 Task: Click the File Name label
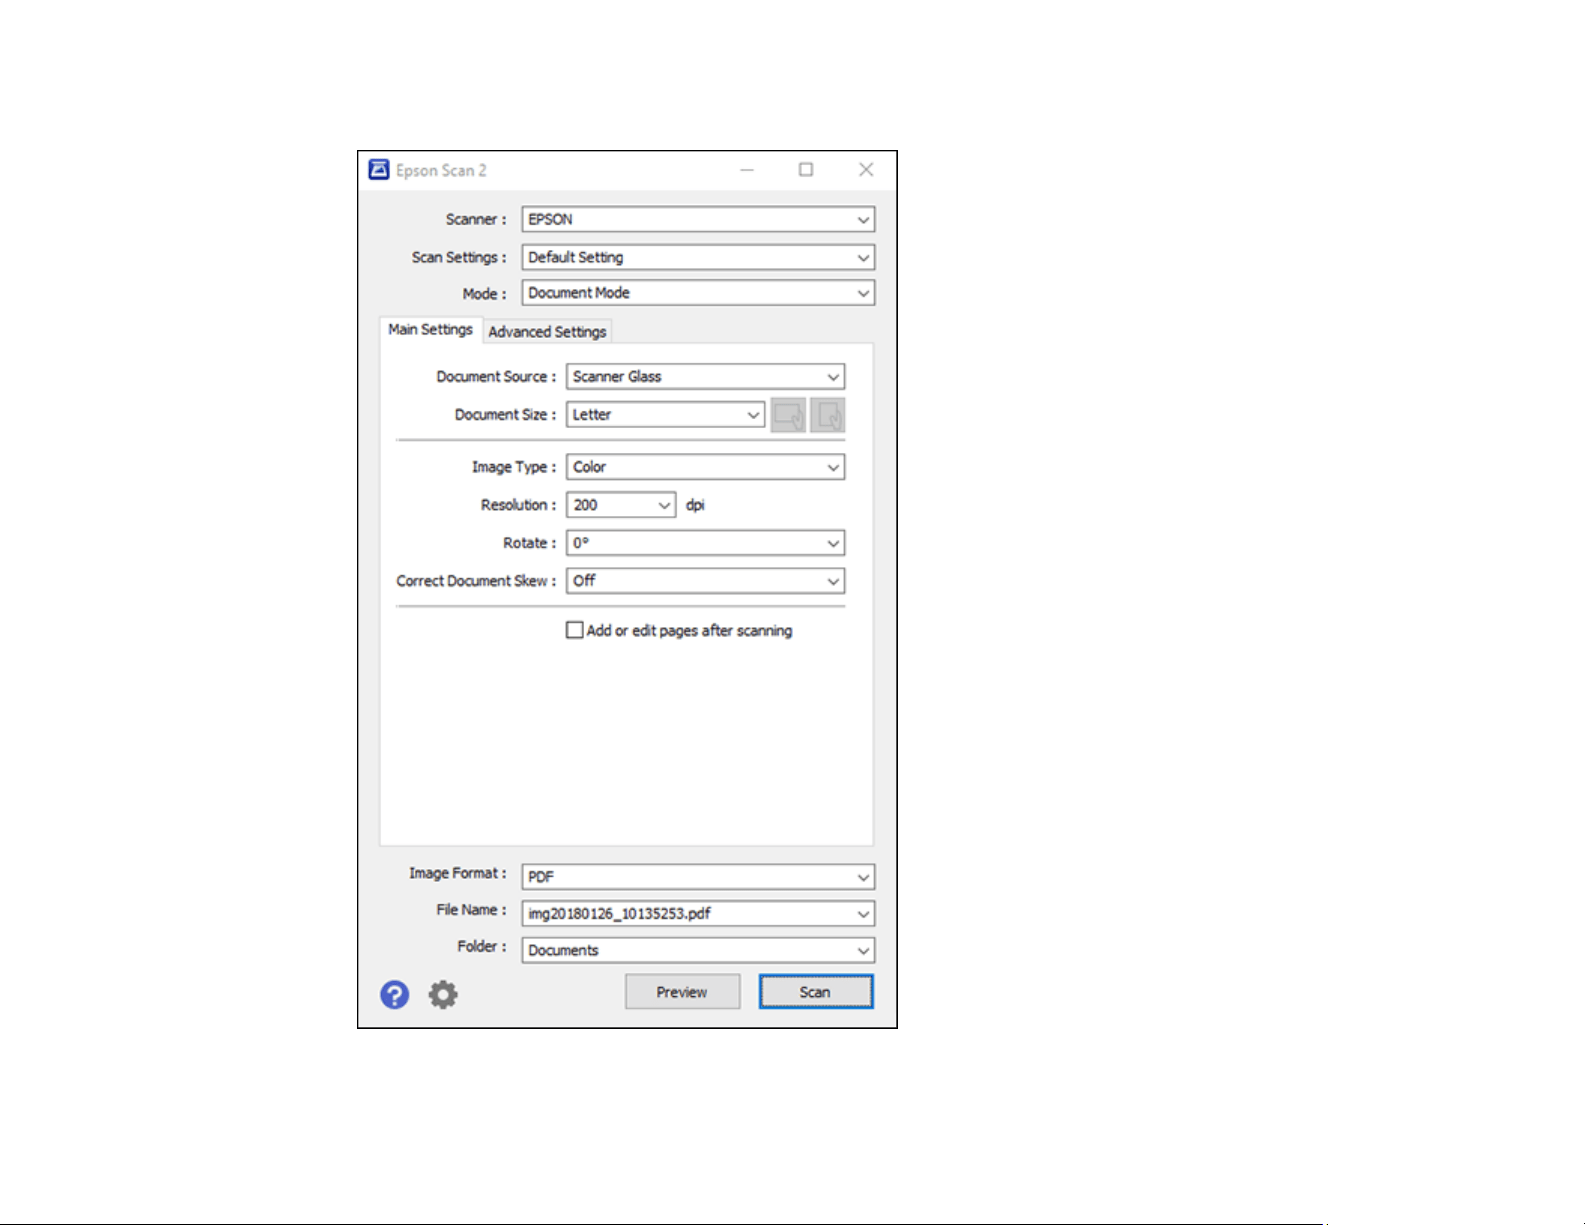point(471,910)
